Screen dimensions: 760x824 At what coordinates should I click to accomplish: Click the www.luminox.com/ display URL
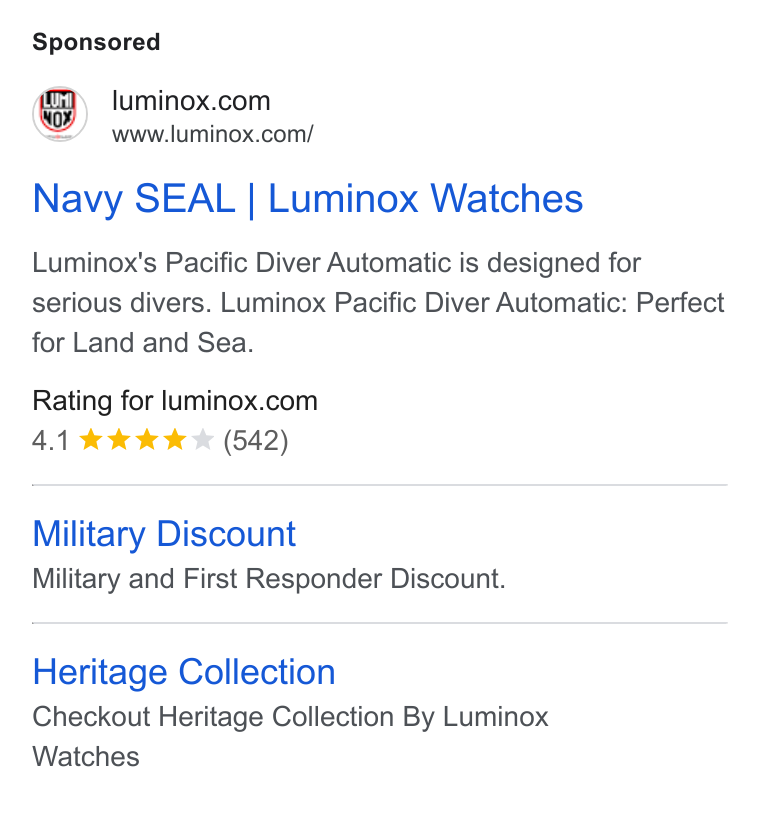point(213,135)
